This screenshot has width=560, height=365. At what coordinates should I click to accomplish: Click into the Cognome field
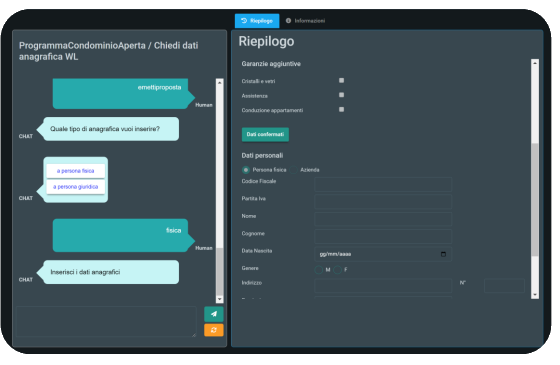pyautogui.click(x=383, y=236)
